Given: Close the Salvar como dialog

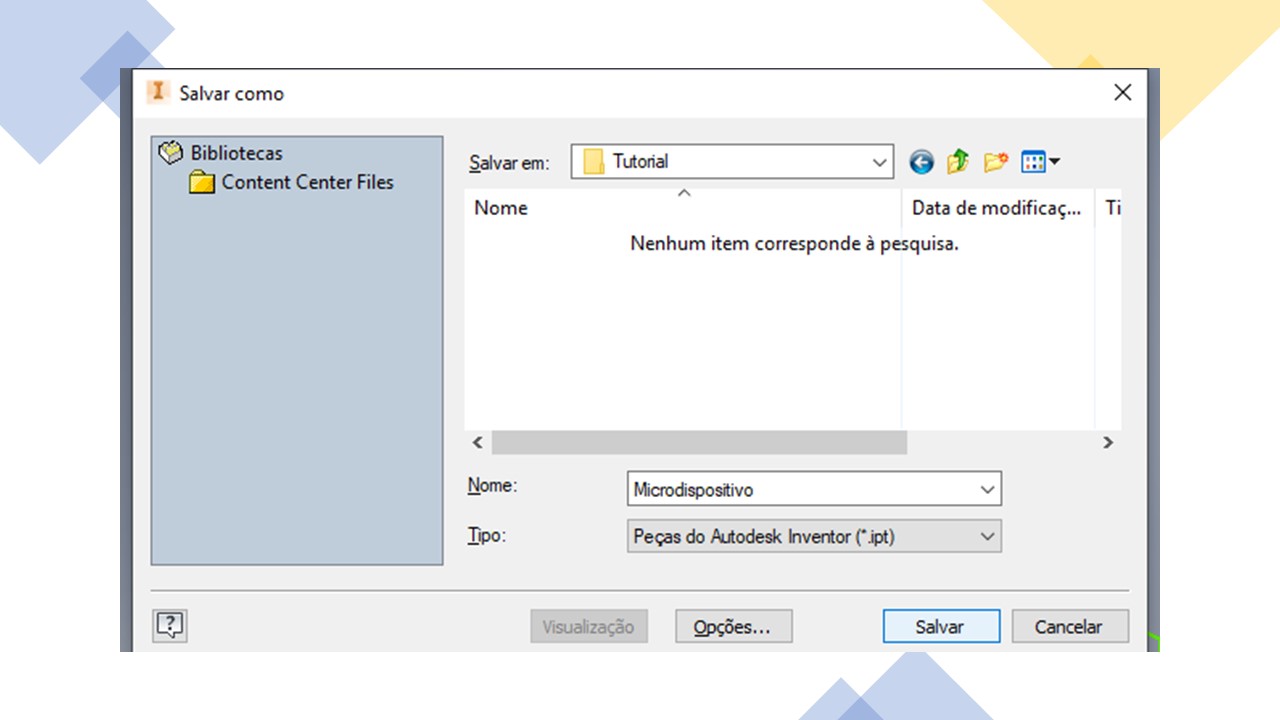Looking at the screenshot, I should [1123, 93].
